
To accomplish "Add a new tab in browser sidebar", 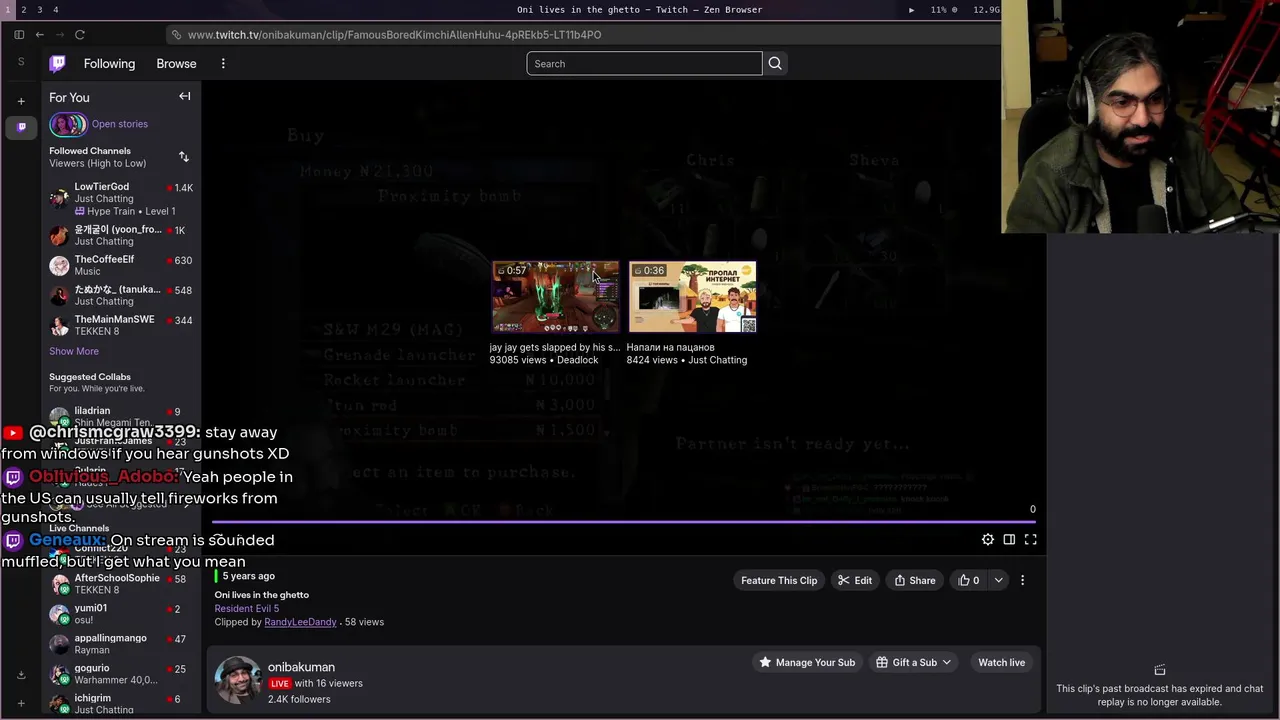I will point(21,101).
